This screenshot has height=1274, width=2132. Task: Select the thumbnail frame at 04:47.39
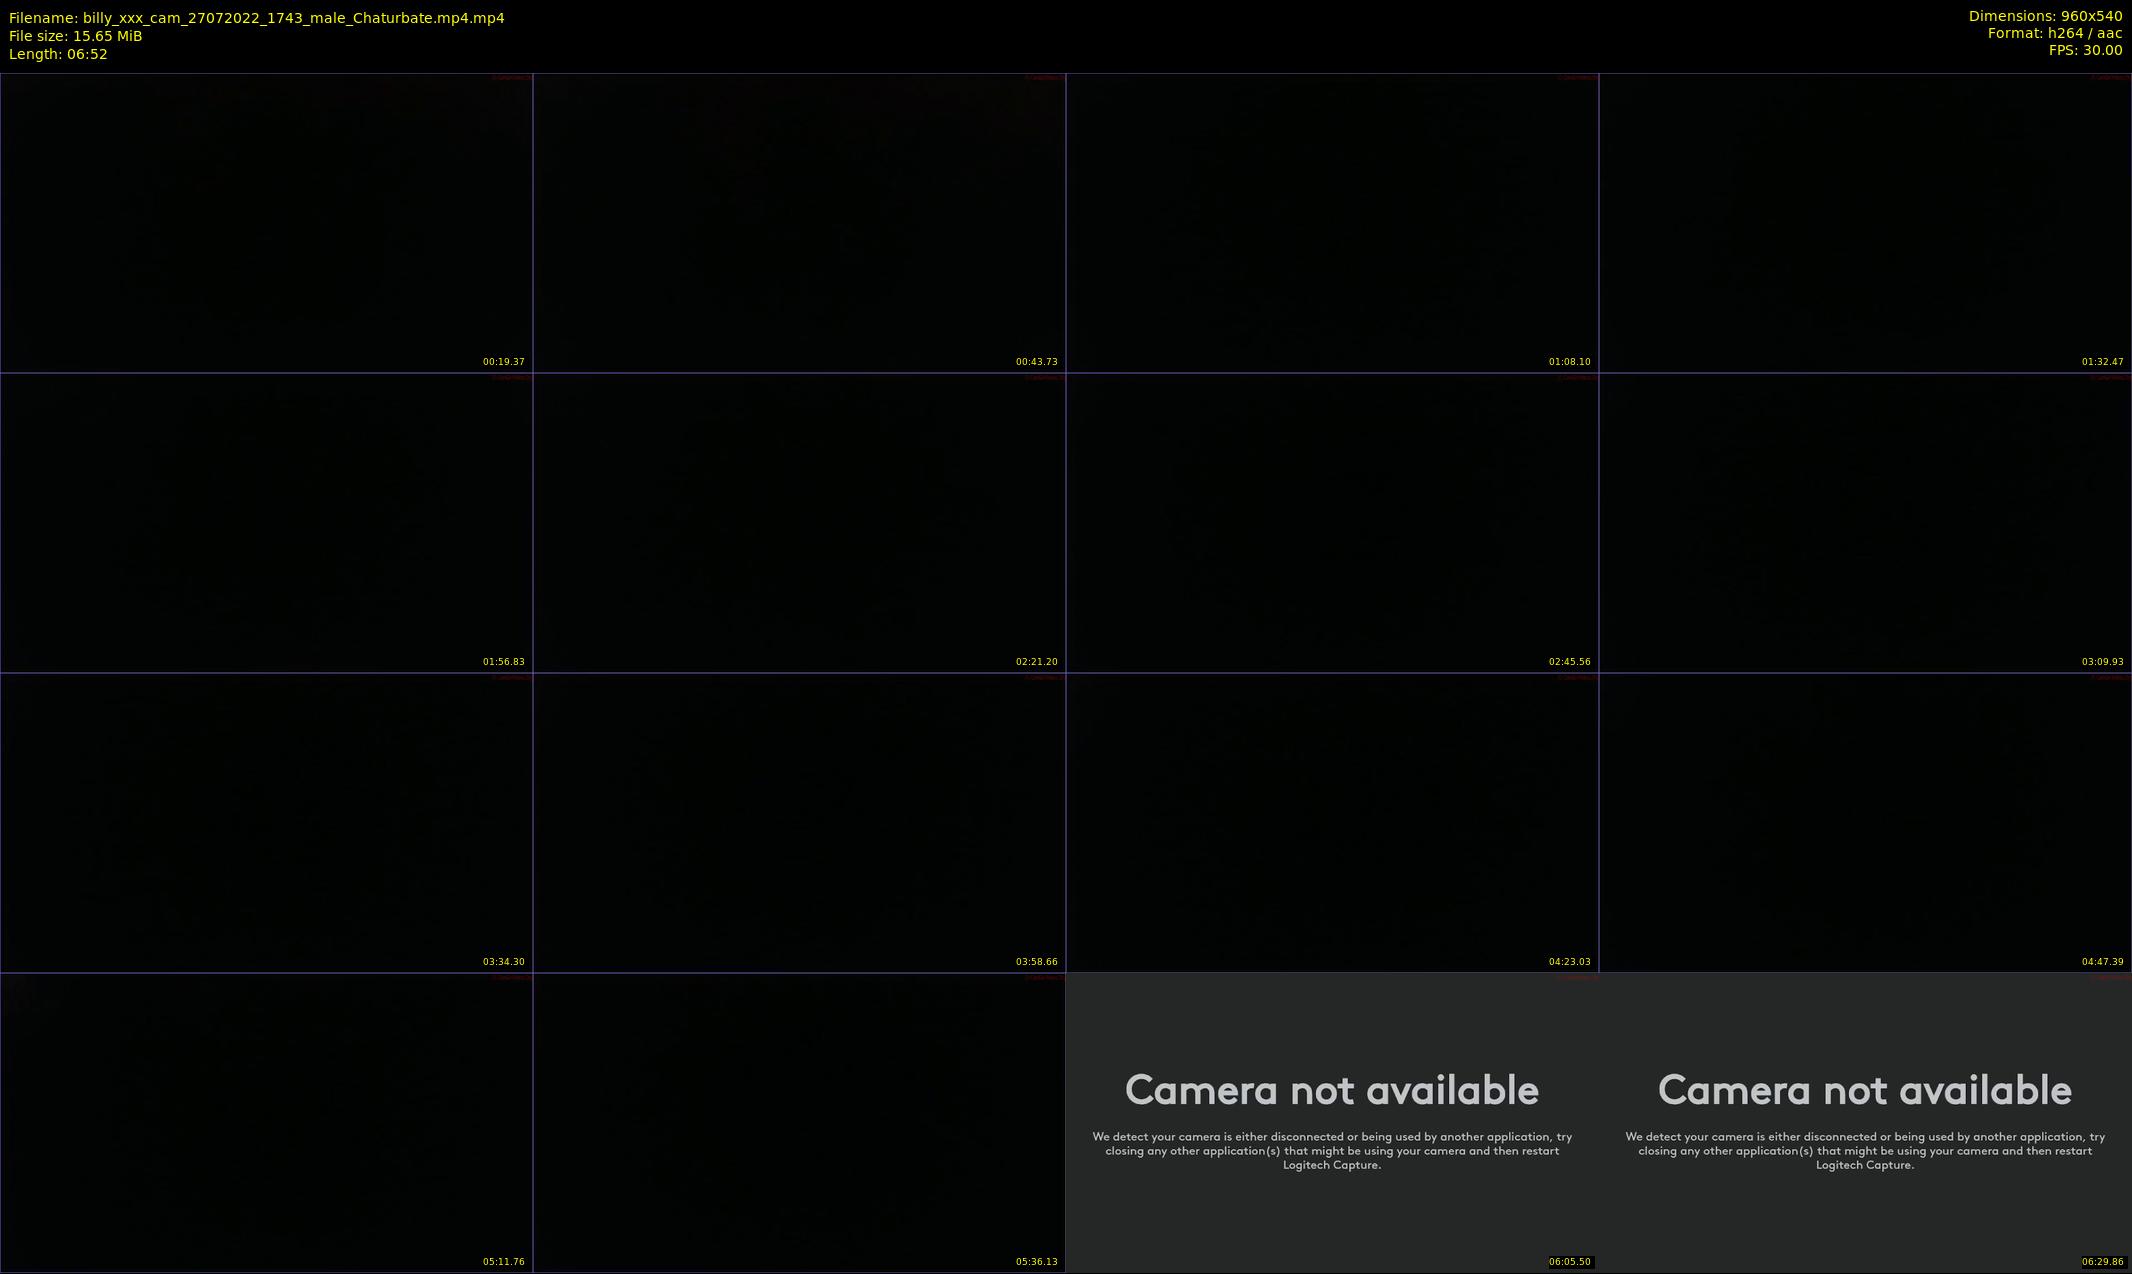point(1865,823)
